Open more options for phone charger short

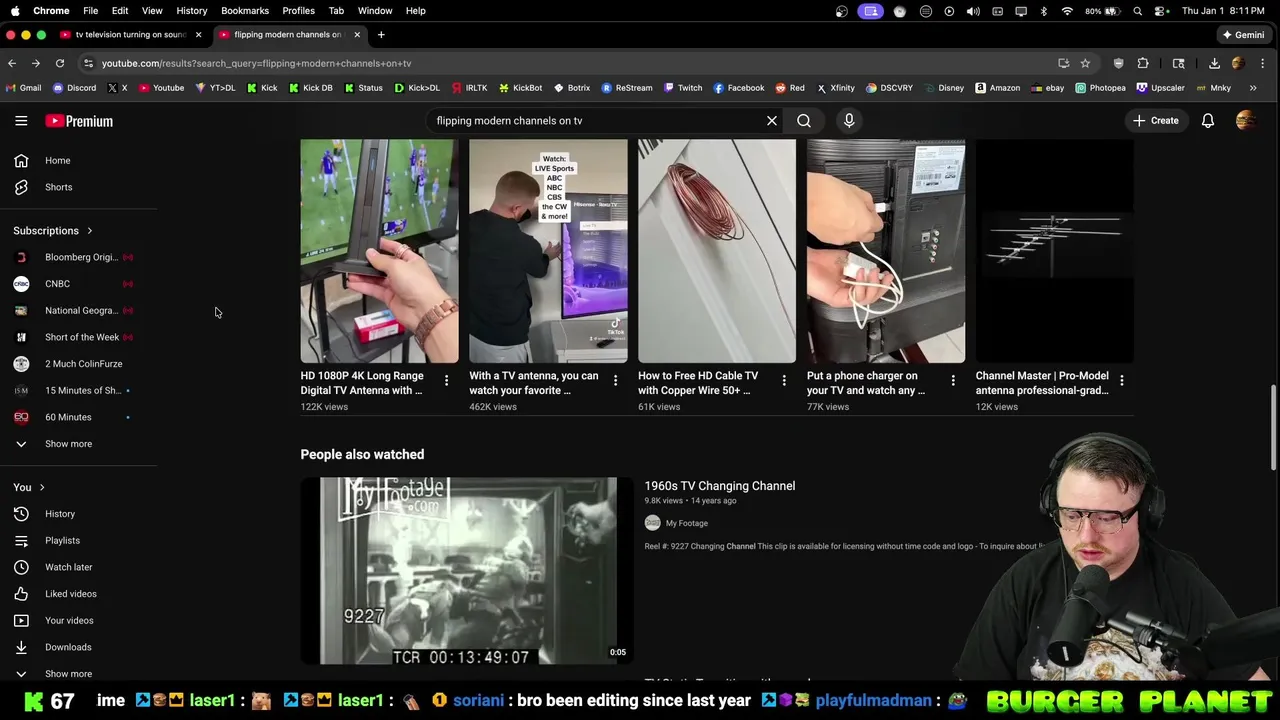(x=953, y=381)
